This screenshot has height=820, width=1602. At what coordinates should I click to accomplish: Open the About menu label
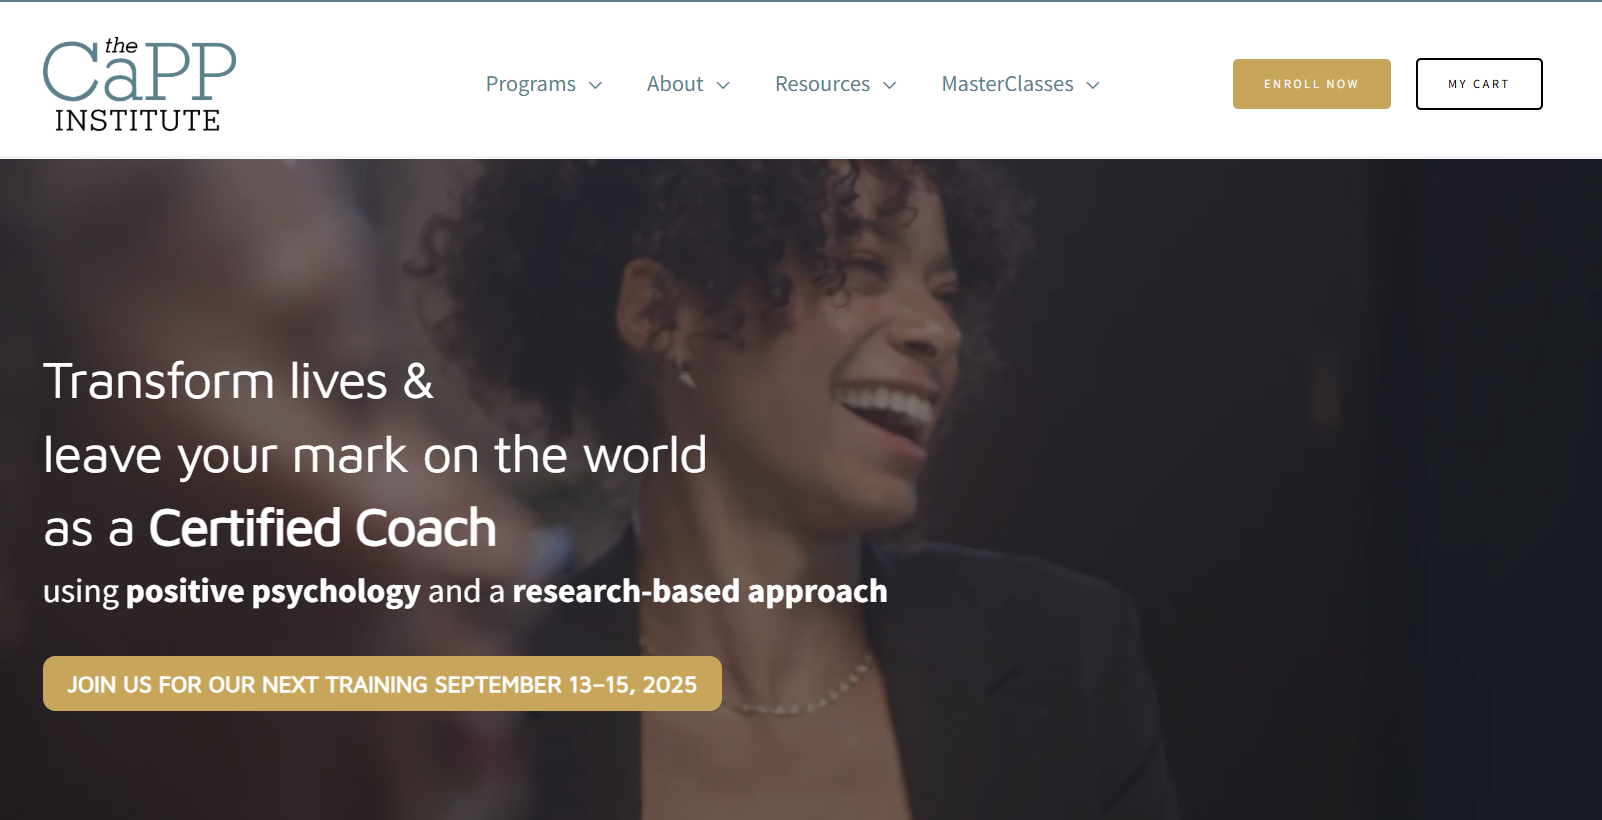click(675, 84)
